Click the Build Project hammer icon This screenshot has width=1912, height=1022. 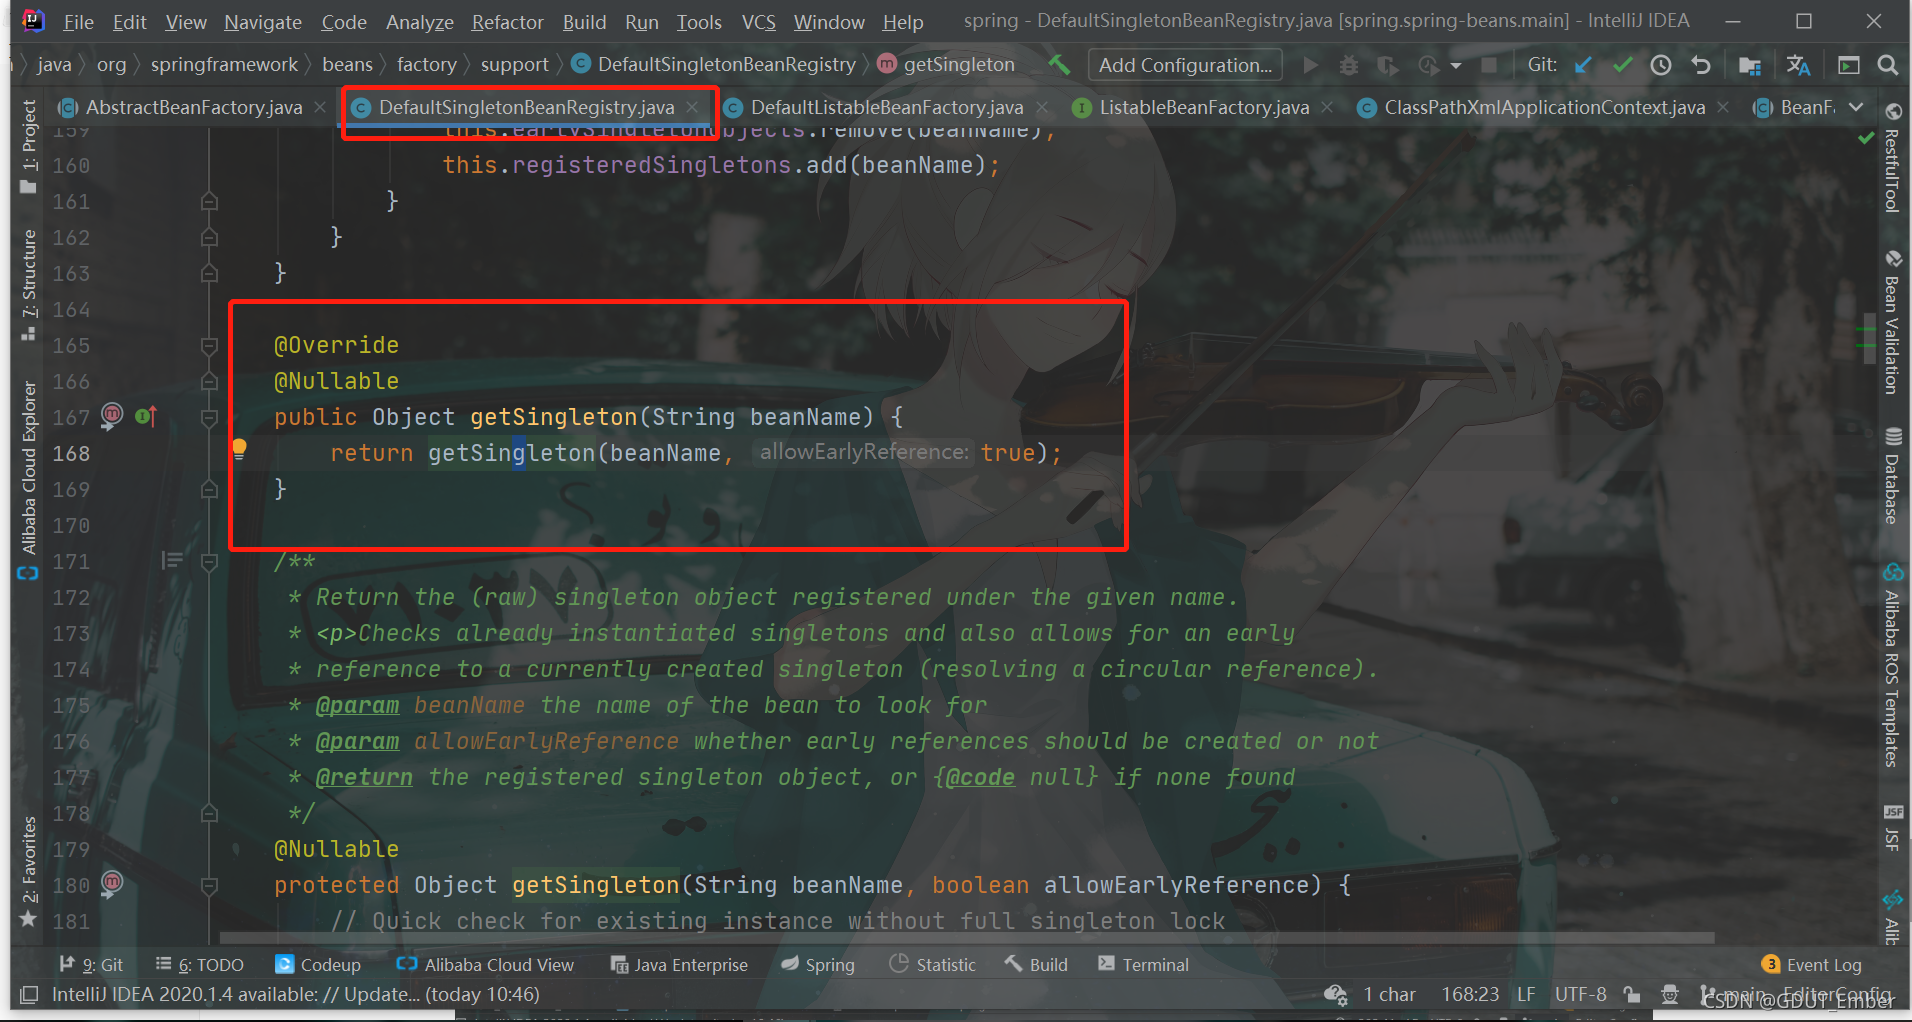(x=1059, y=65)
